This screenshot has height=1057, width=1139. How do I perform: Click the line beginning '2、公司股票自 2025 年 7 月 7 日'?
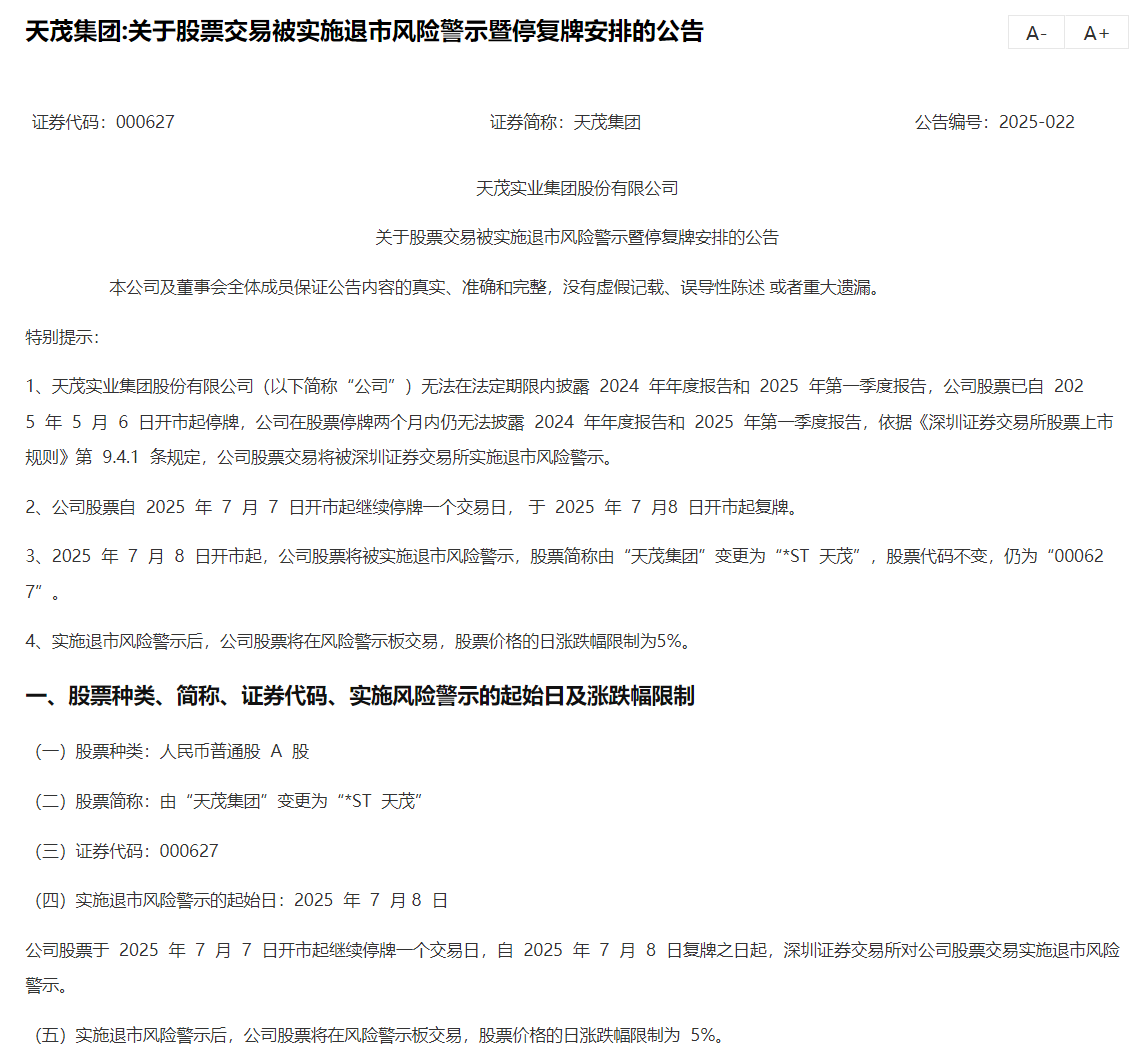click(413, 507)
